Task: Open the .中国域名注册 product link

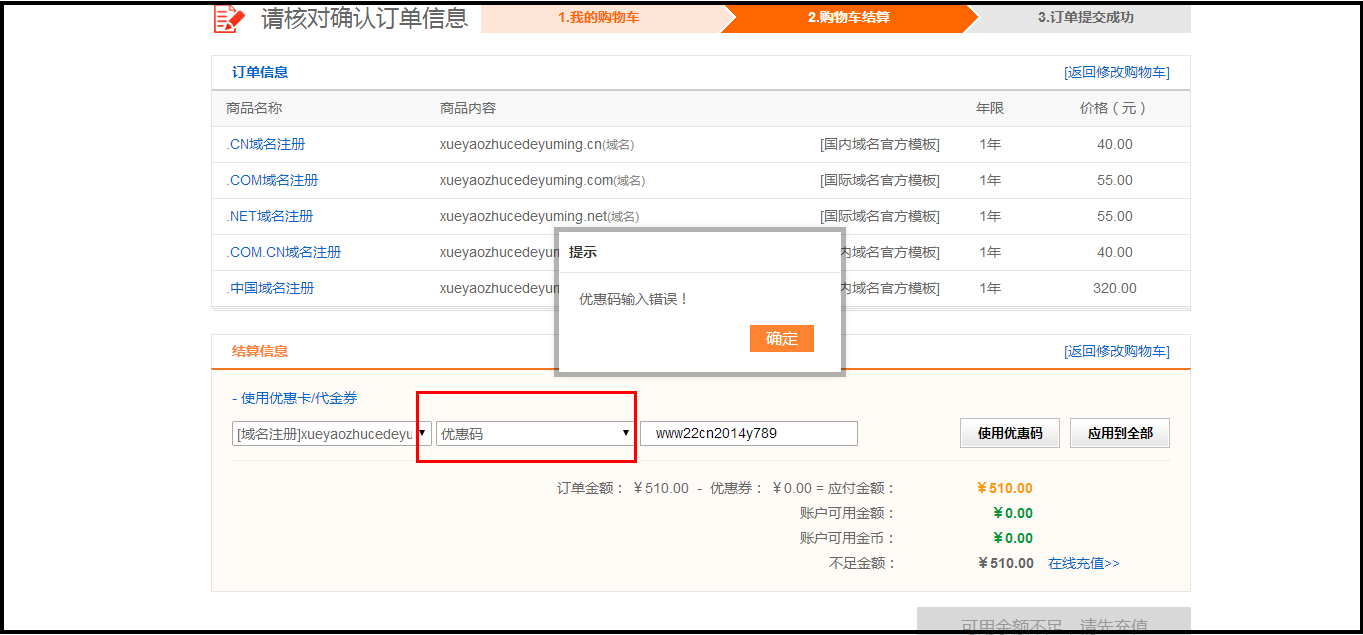Action: [x=270, y=288]
